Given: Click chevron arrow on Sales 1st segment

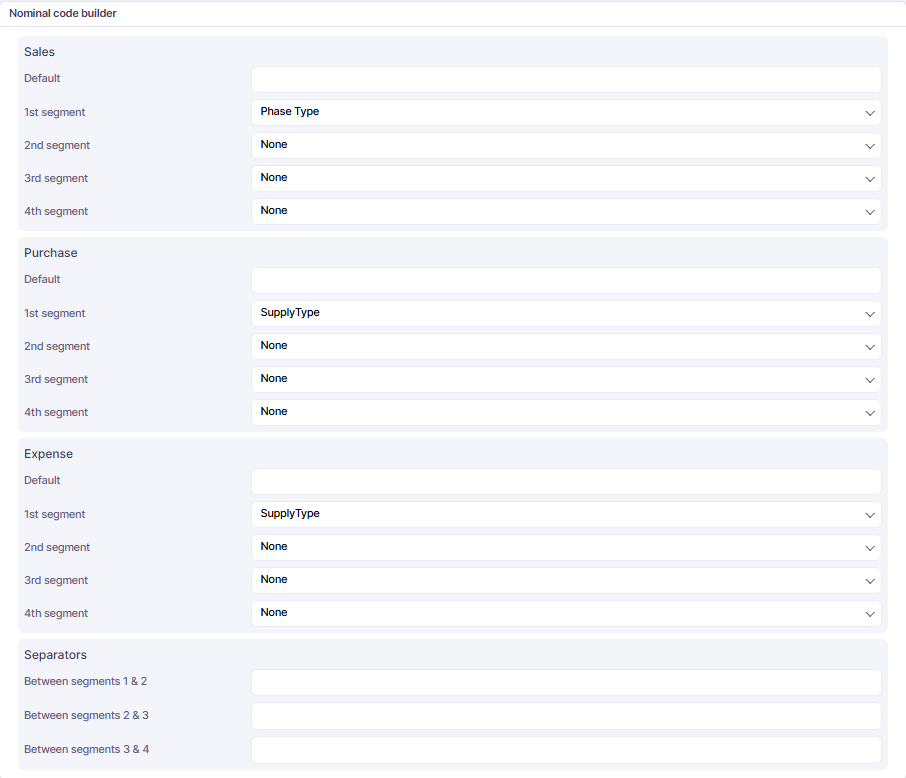Looking at the screenshot, I should click(870, 113).
